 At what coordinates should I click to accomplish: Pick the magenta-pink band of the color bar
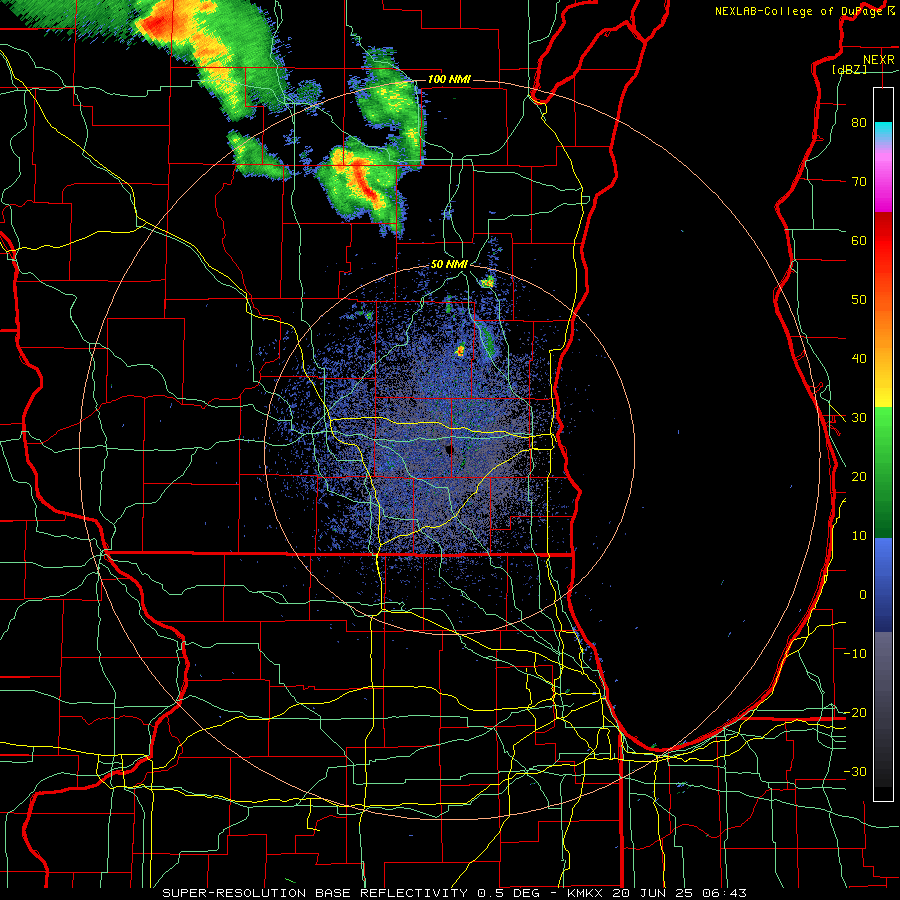pyautogui.click(x=883, y=183)
